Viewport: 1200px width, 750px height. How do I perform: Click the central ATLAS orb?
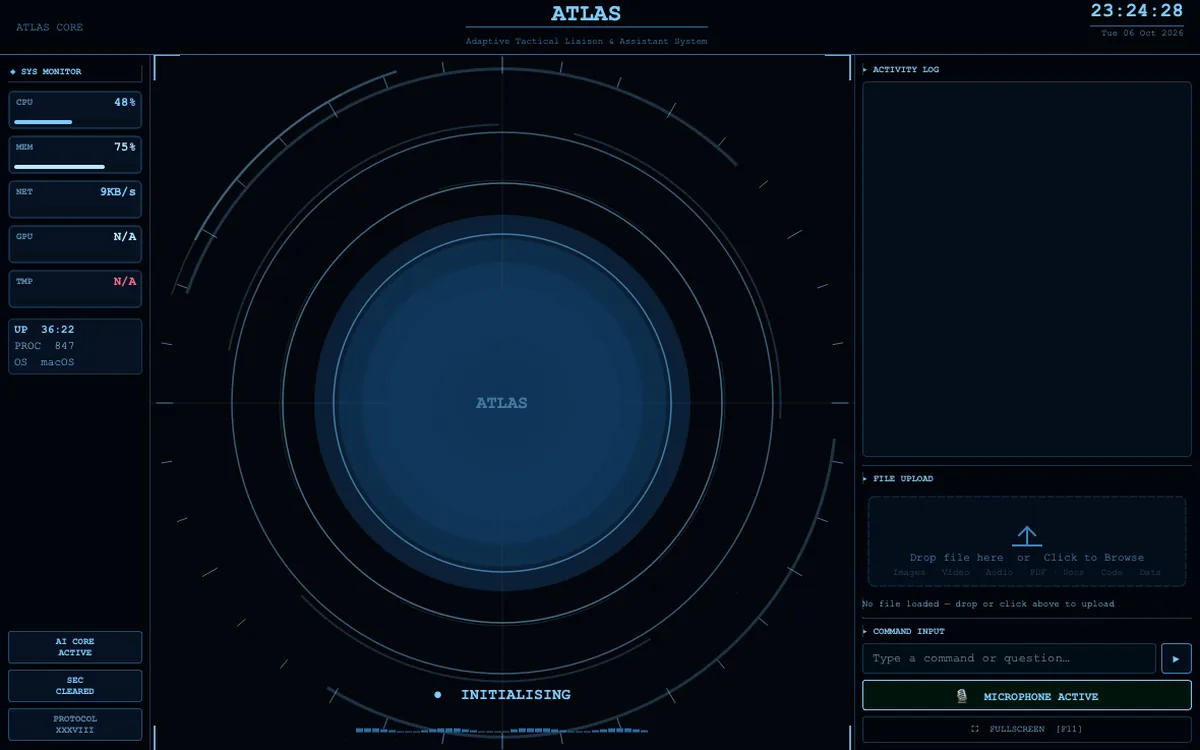coord(502,403)
